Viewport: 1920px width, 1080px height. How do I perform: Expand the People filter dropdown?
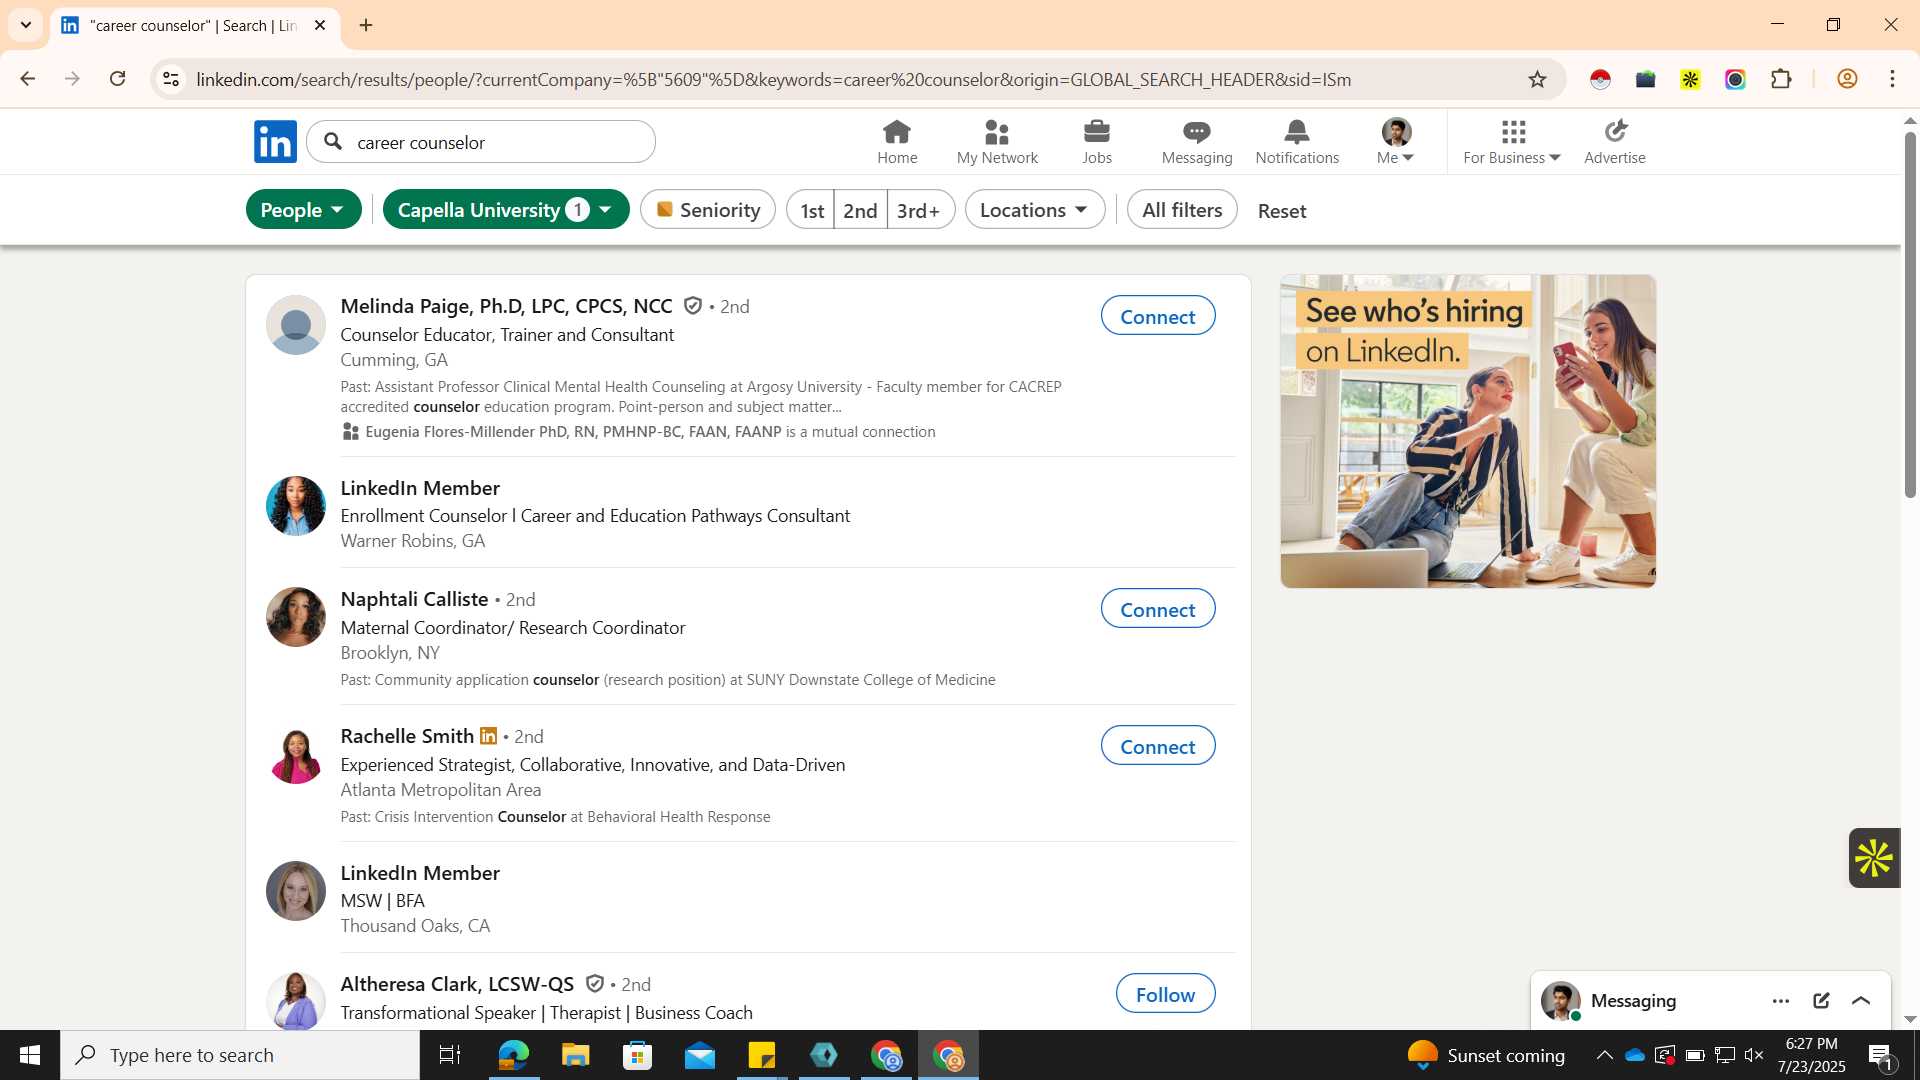[303, 210]
